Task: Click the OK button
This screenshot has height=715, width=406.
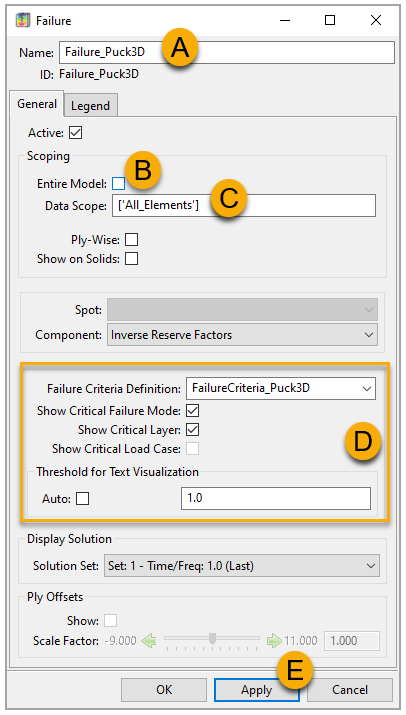Action: click(164, 690)
